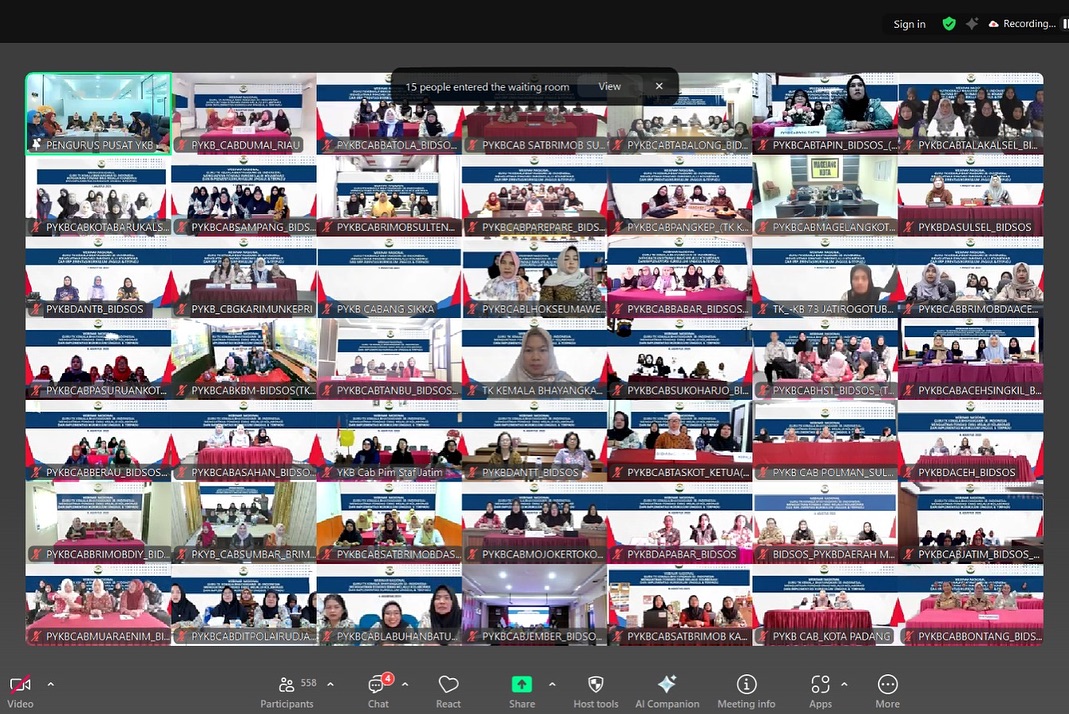Dismiss the waiting room notification
Image resolution: width=1069 pixels, height=714 pixels.
tap(659, 87)
